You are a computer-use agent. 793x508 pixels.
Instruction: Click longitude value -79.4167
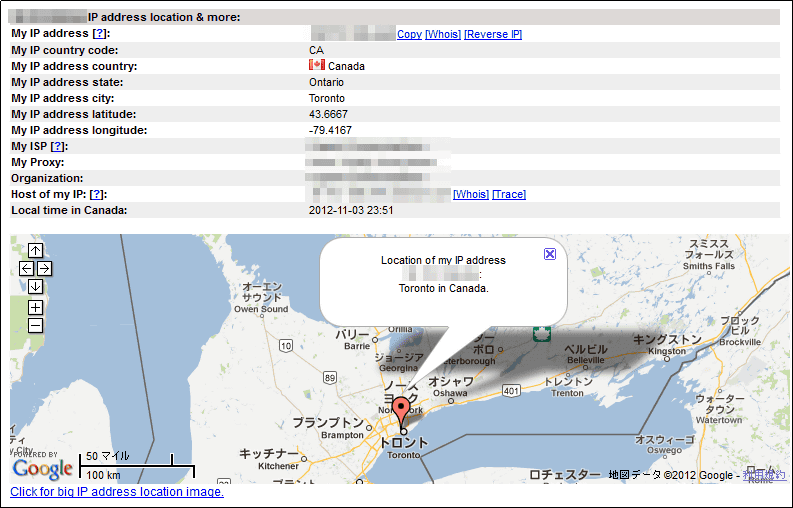330,131
